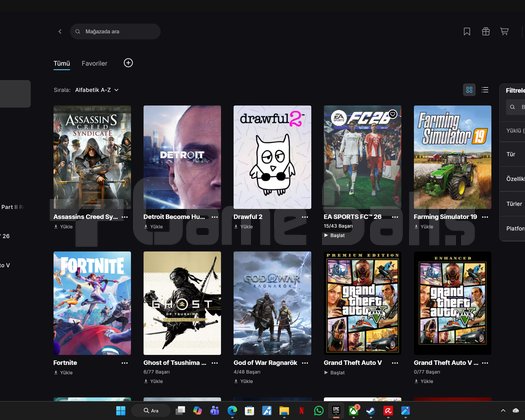
Task: Open WhatsApp from the taskbar
Action: point(319,411)
